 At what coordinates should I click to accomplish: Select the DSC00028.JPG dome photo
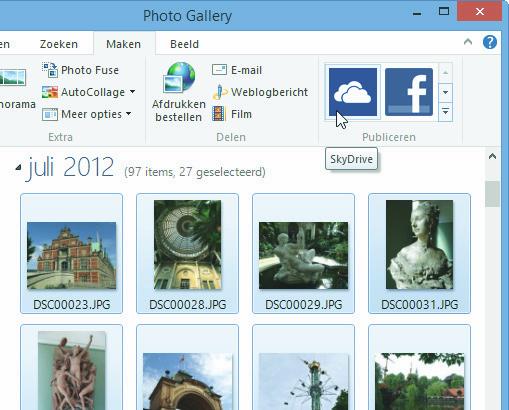tap(187, 254)
